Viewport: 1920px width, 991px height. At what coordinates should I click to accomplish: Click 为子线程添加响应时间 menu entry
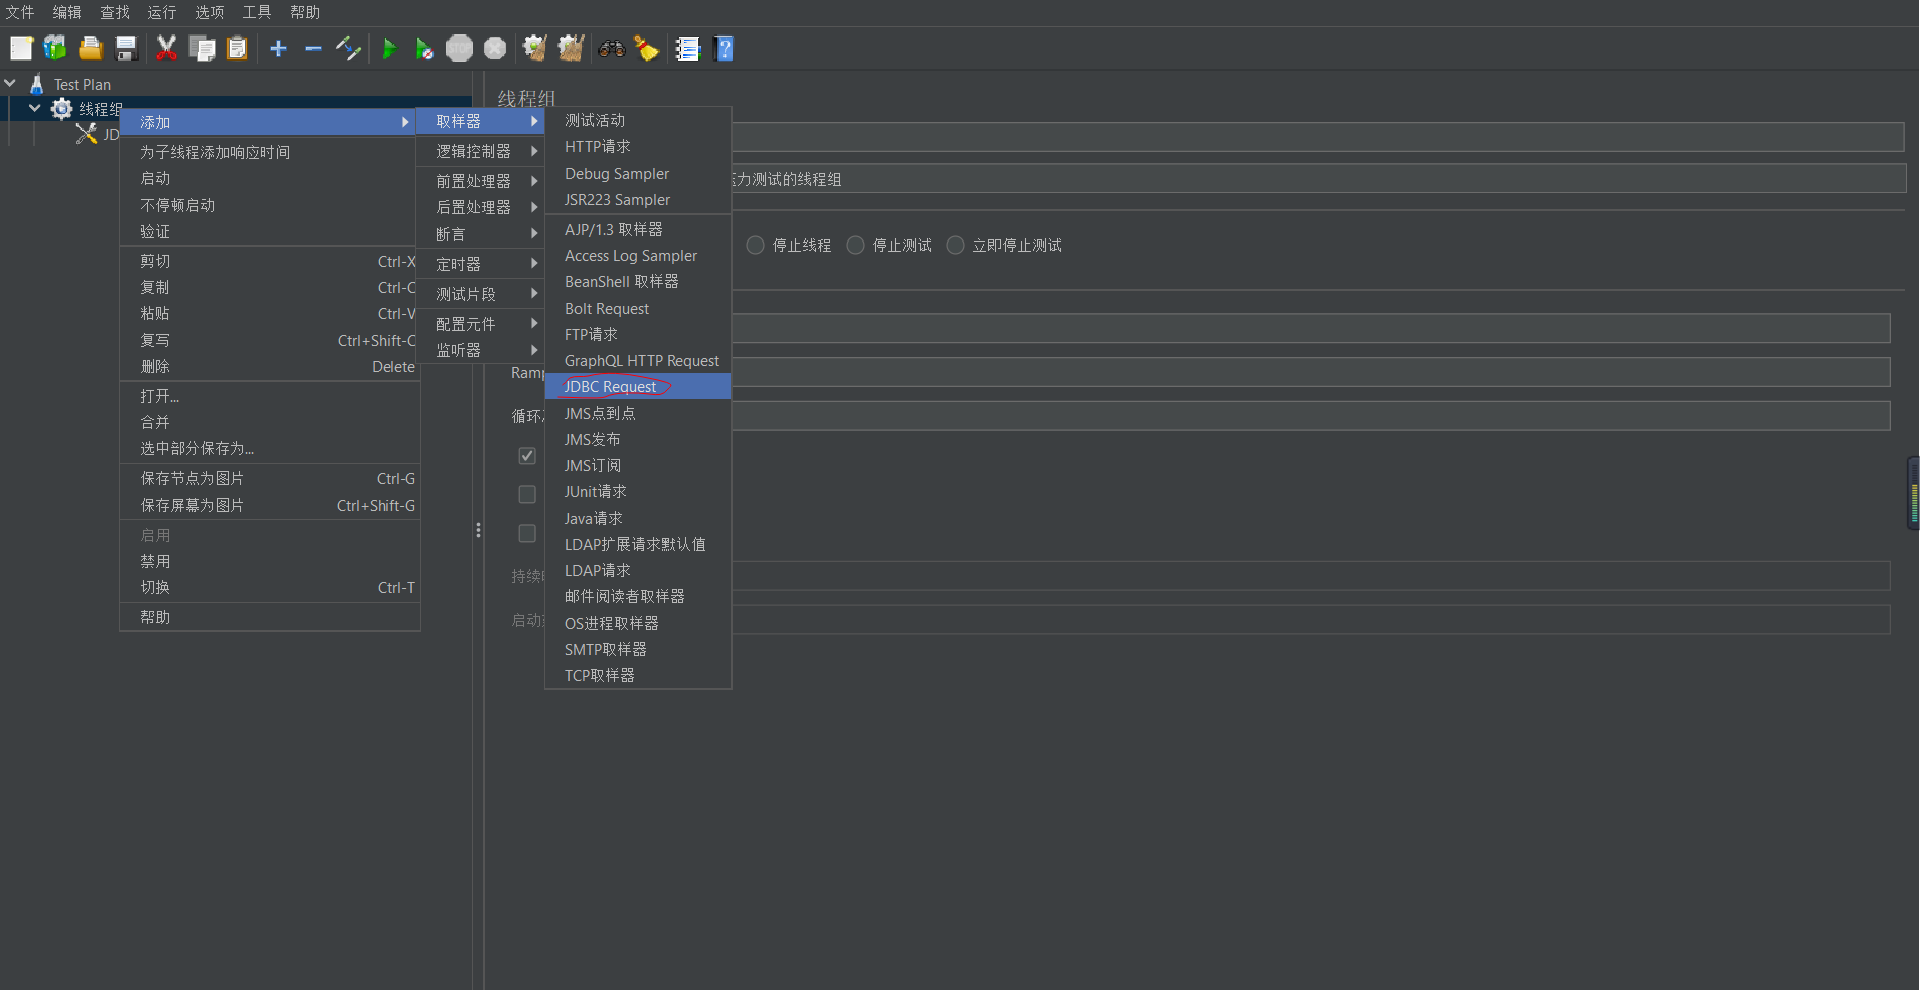point(270,152)
